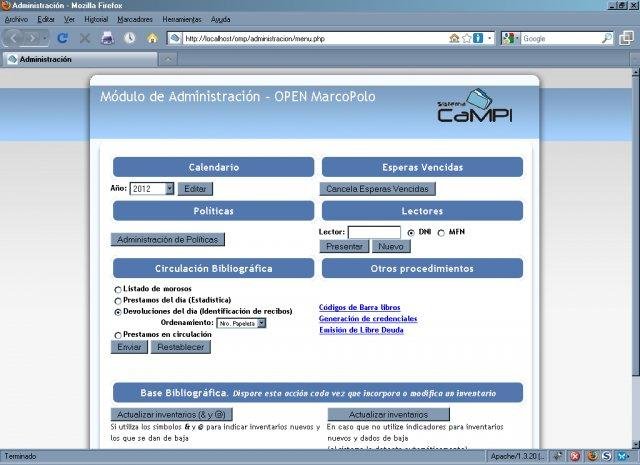Click the red X status bar icon
This screenshot has width=640, height=465.
[x=575, y=456]
